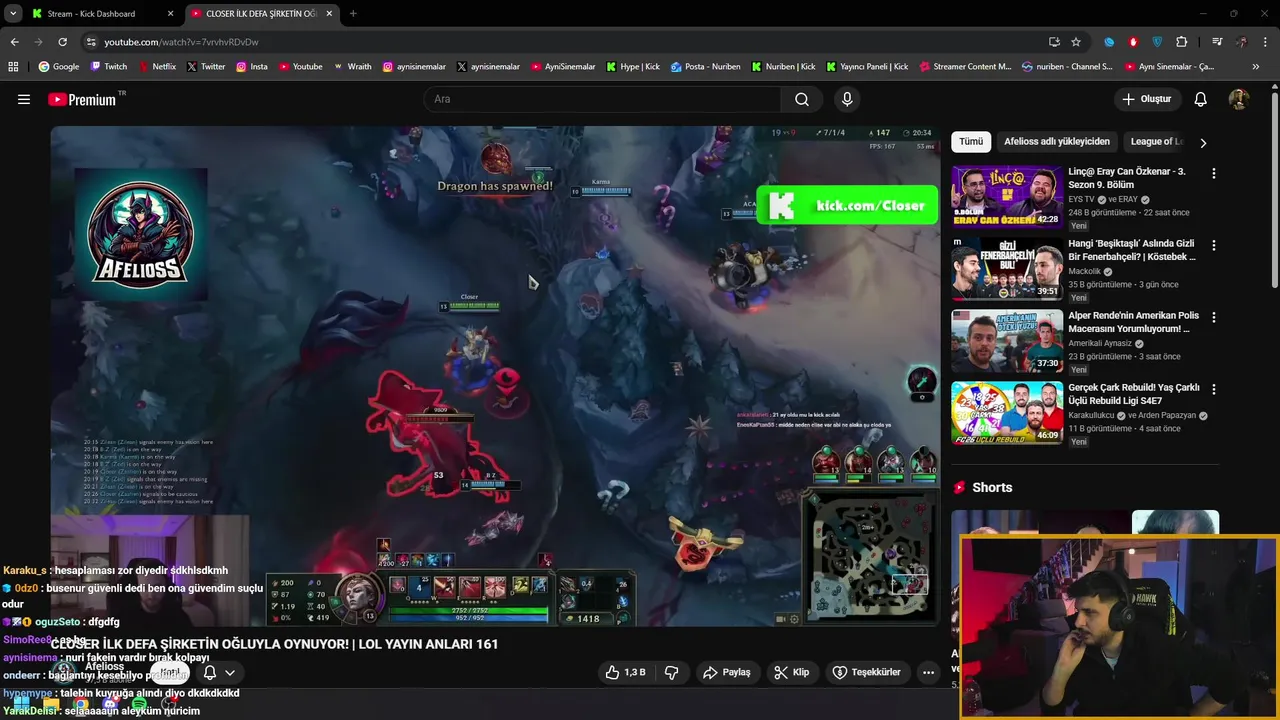Search by voice microphone
Viewport: 1280px width, 720px height.
(x=847, y=99)
